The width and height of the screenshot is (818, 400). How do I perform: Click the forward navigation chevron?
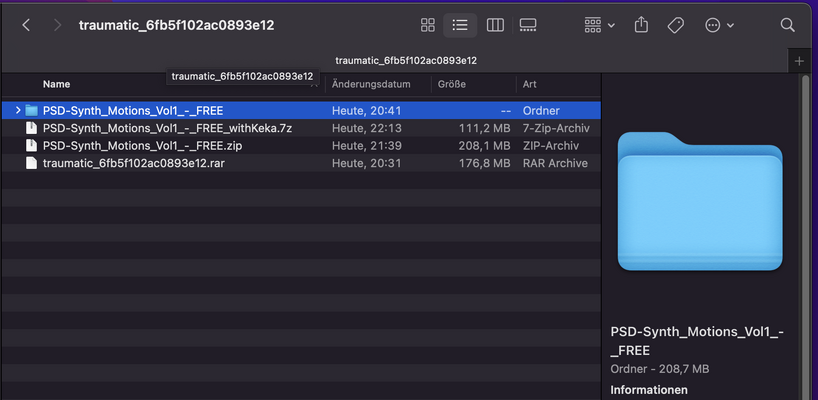tap(57, 25)
